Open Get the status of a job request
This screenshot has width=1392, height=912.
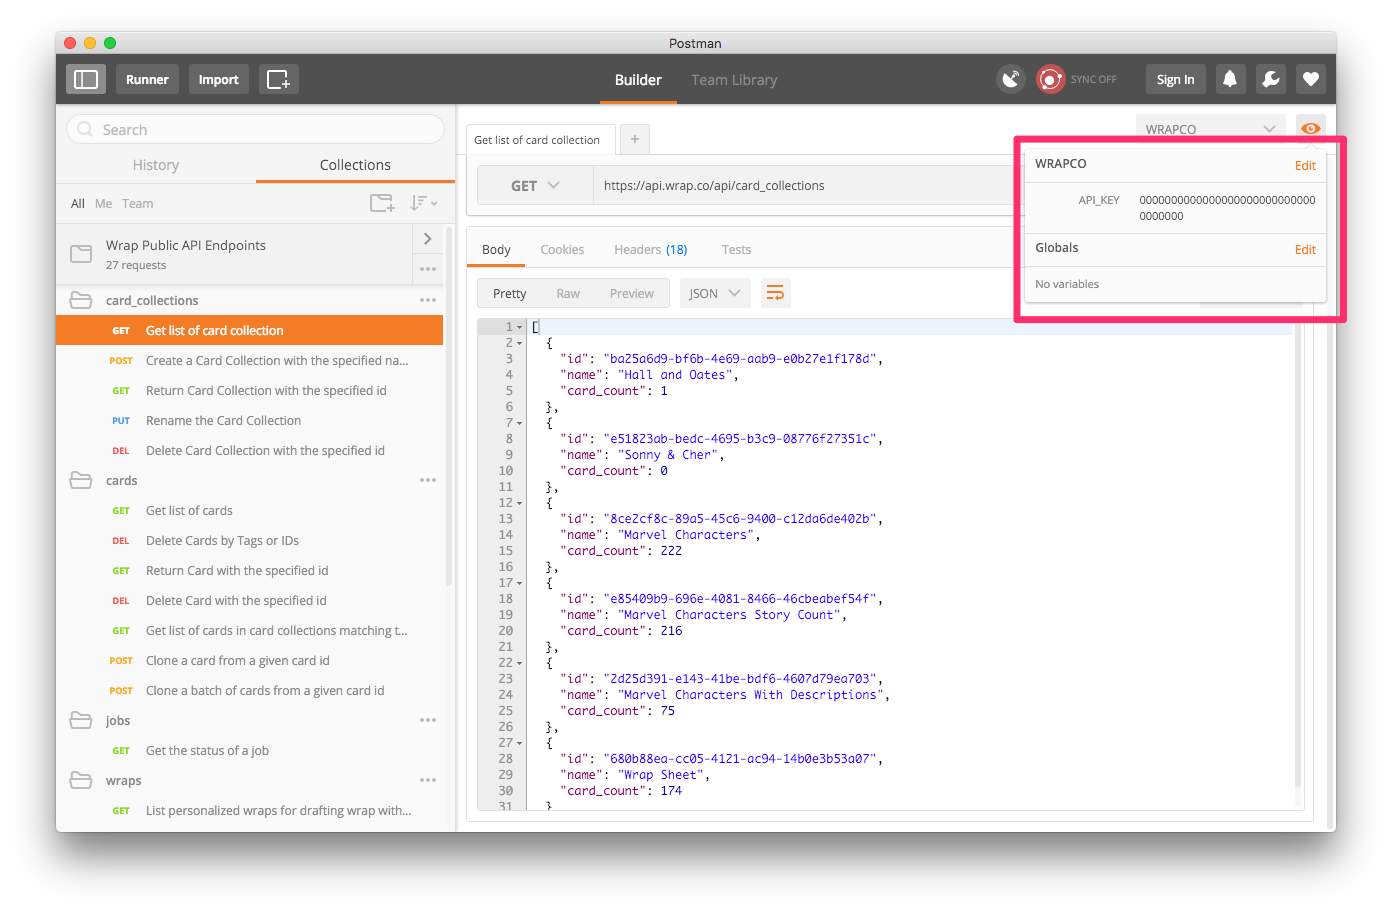(249, 750)
